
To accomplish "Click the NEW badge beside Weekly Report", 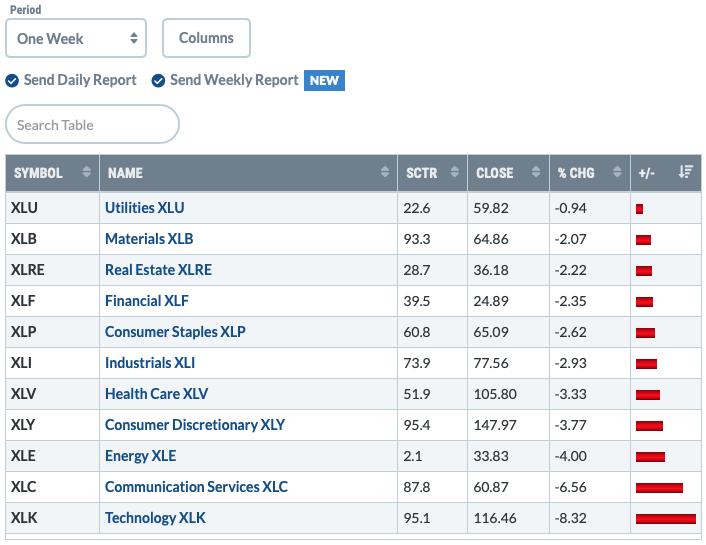I will point(324,80).
